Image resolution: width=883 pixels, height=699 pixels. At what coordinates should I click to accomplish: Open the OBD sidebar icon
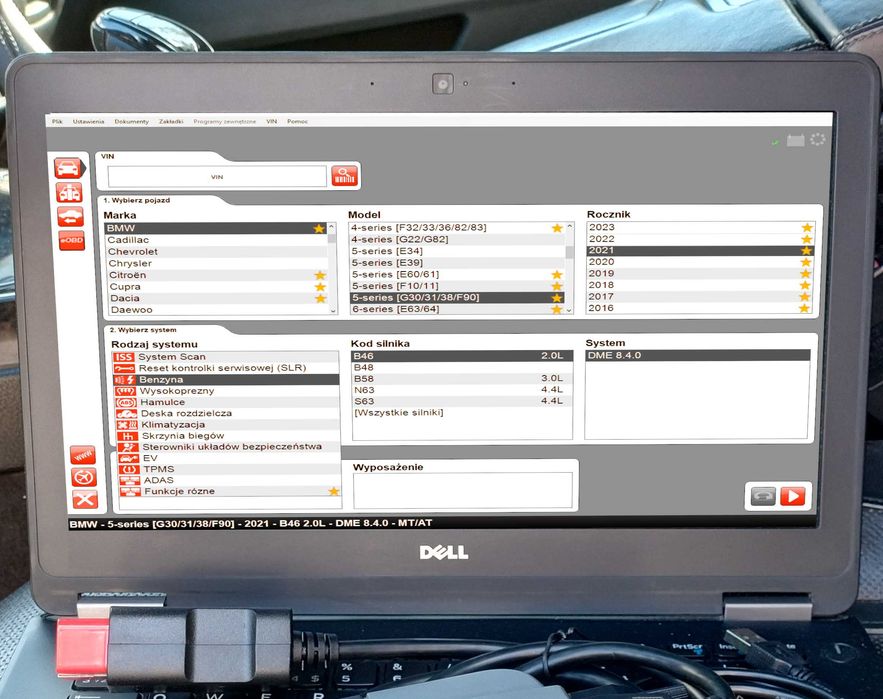tap(72, 241)
